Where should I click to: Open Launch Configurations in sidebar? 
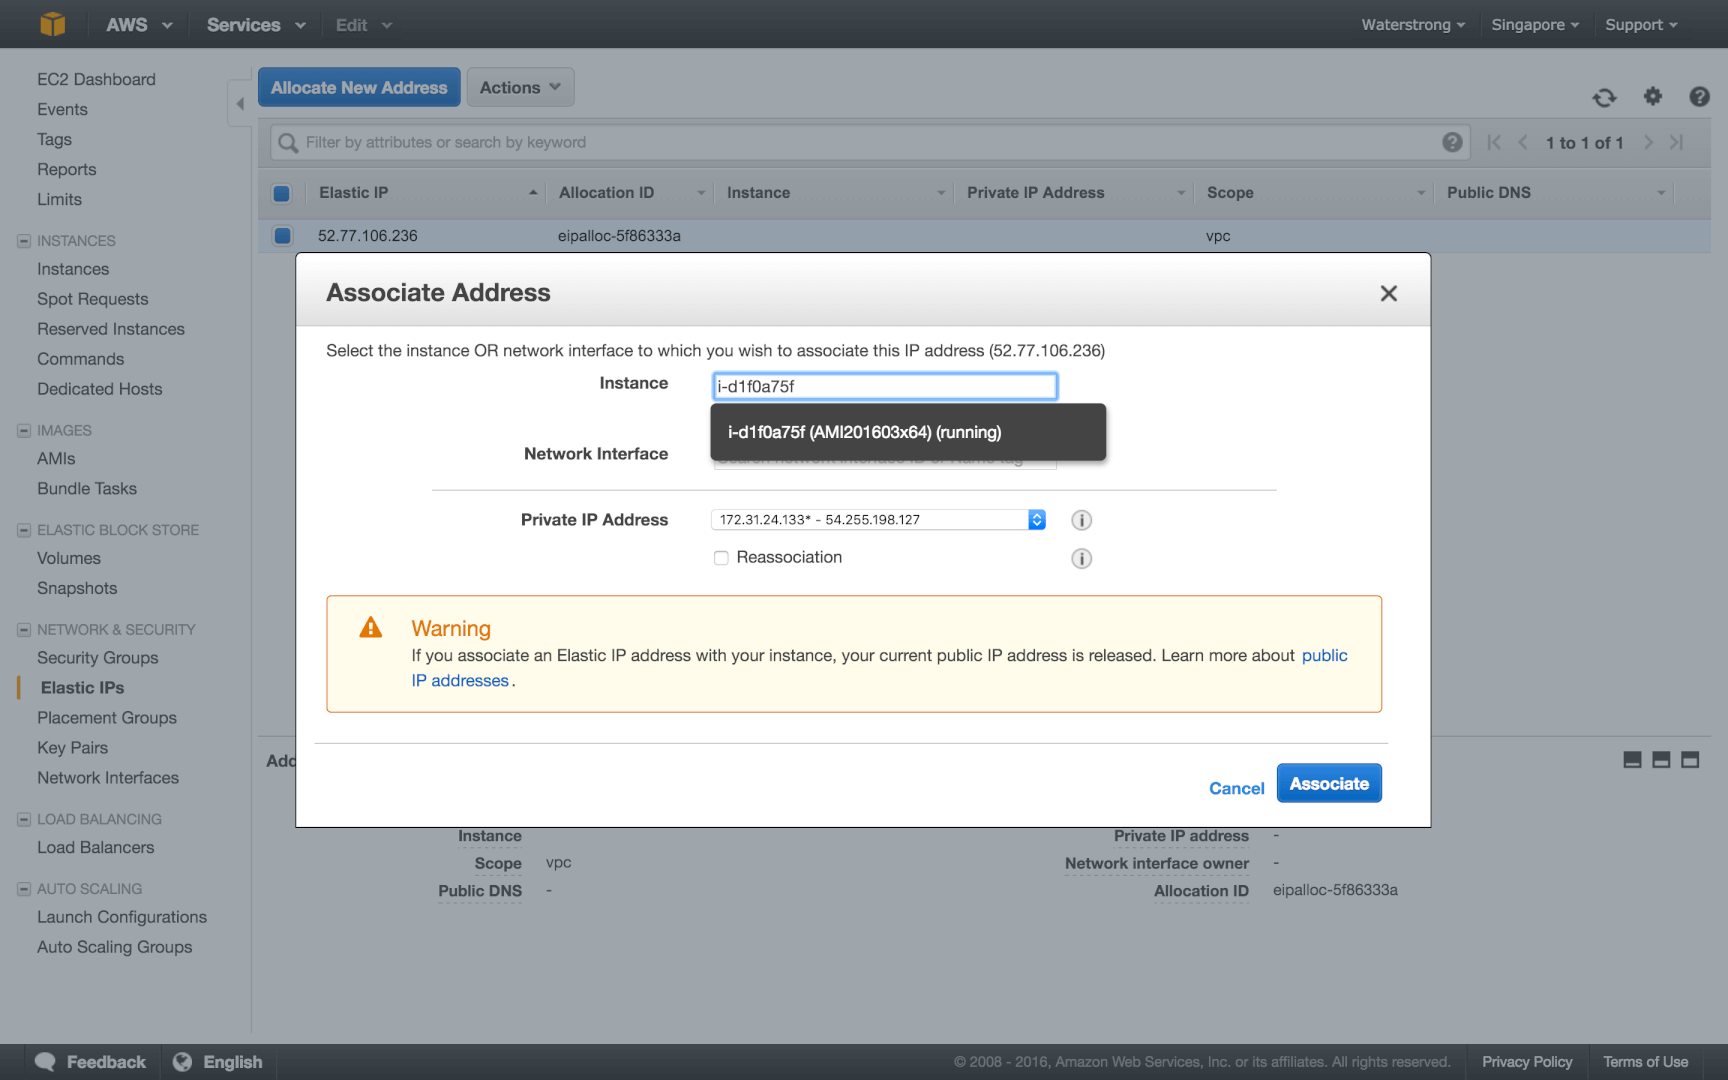point(122,917)
